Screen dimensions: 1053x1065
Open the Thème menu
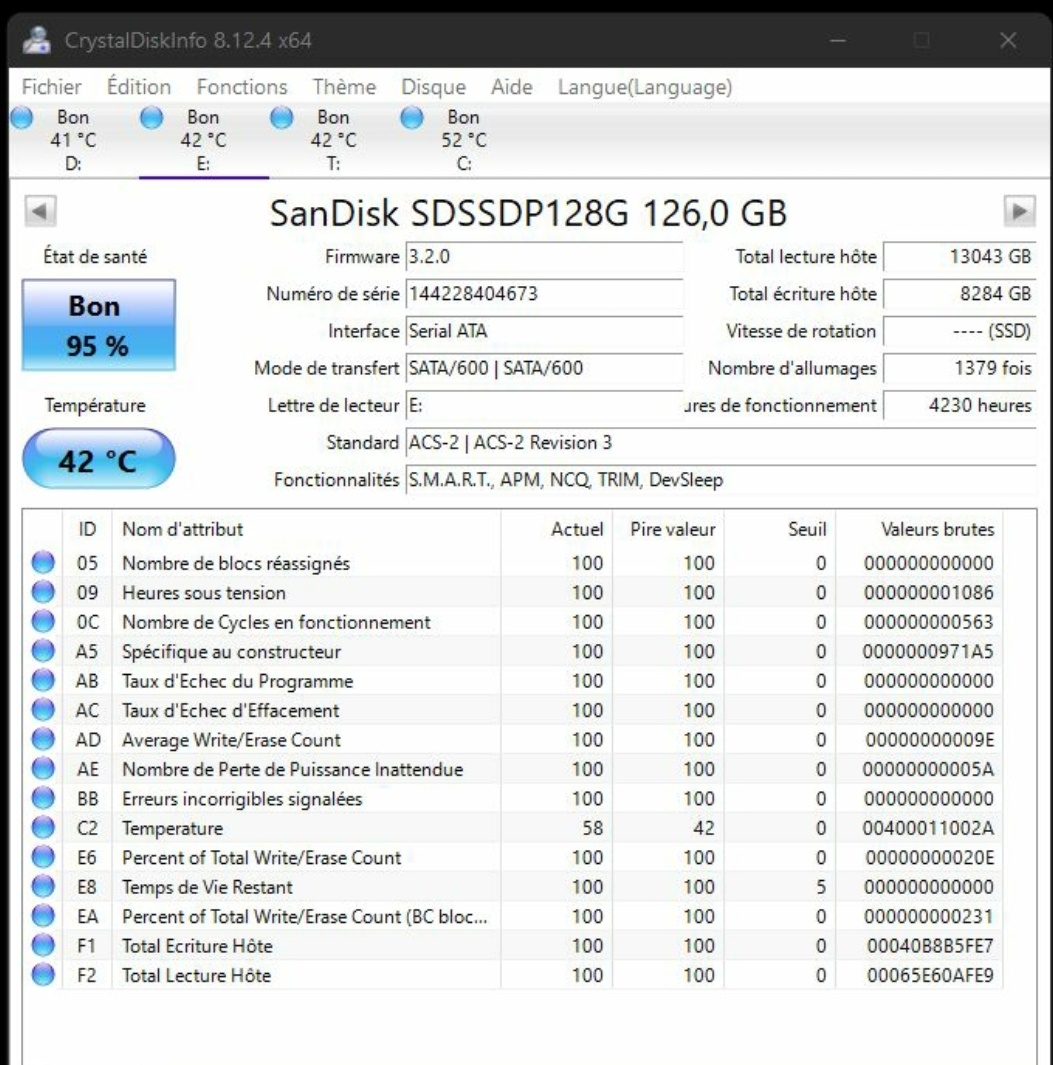pos(344,88)
